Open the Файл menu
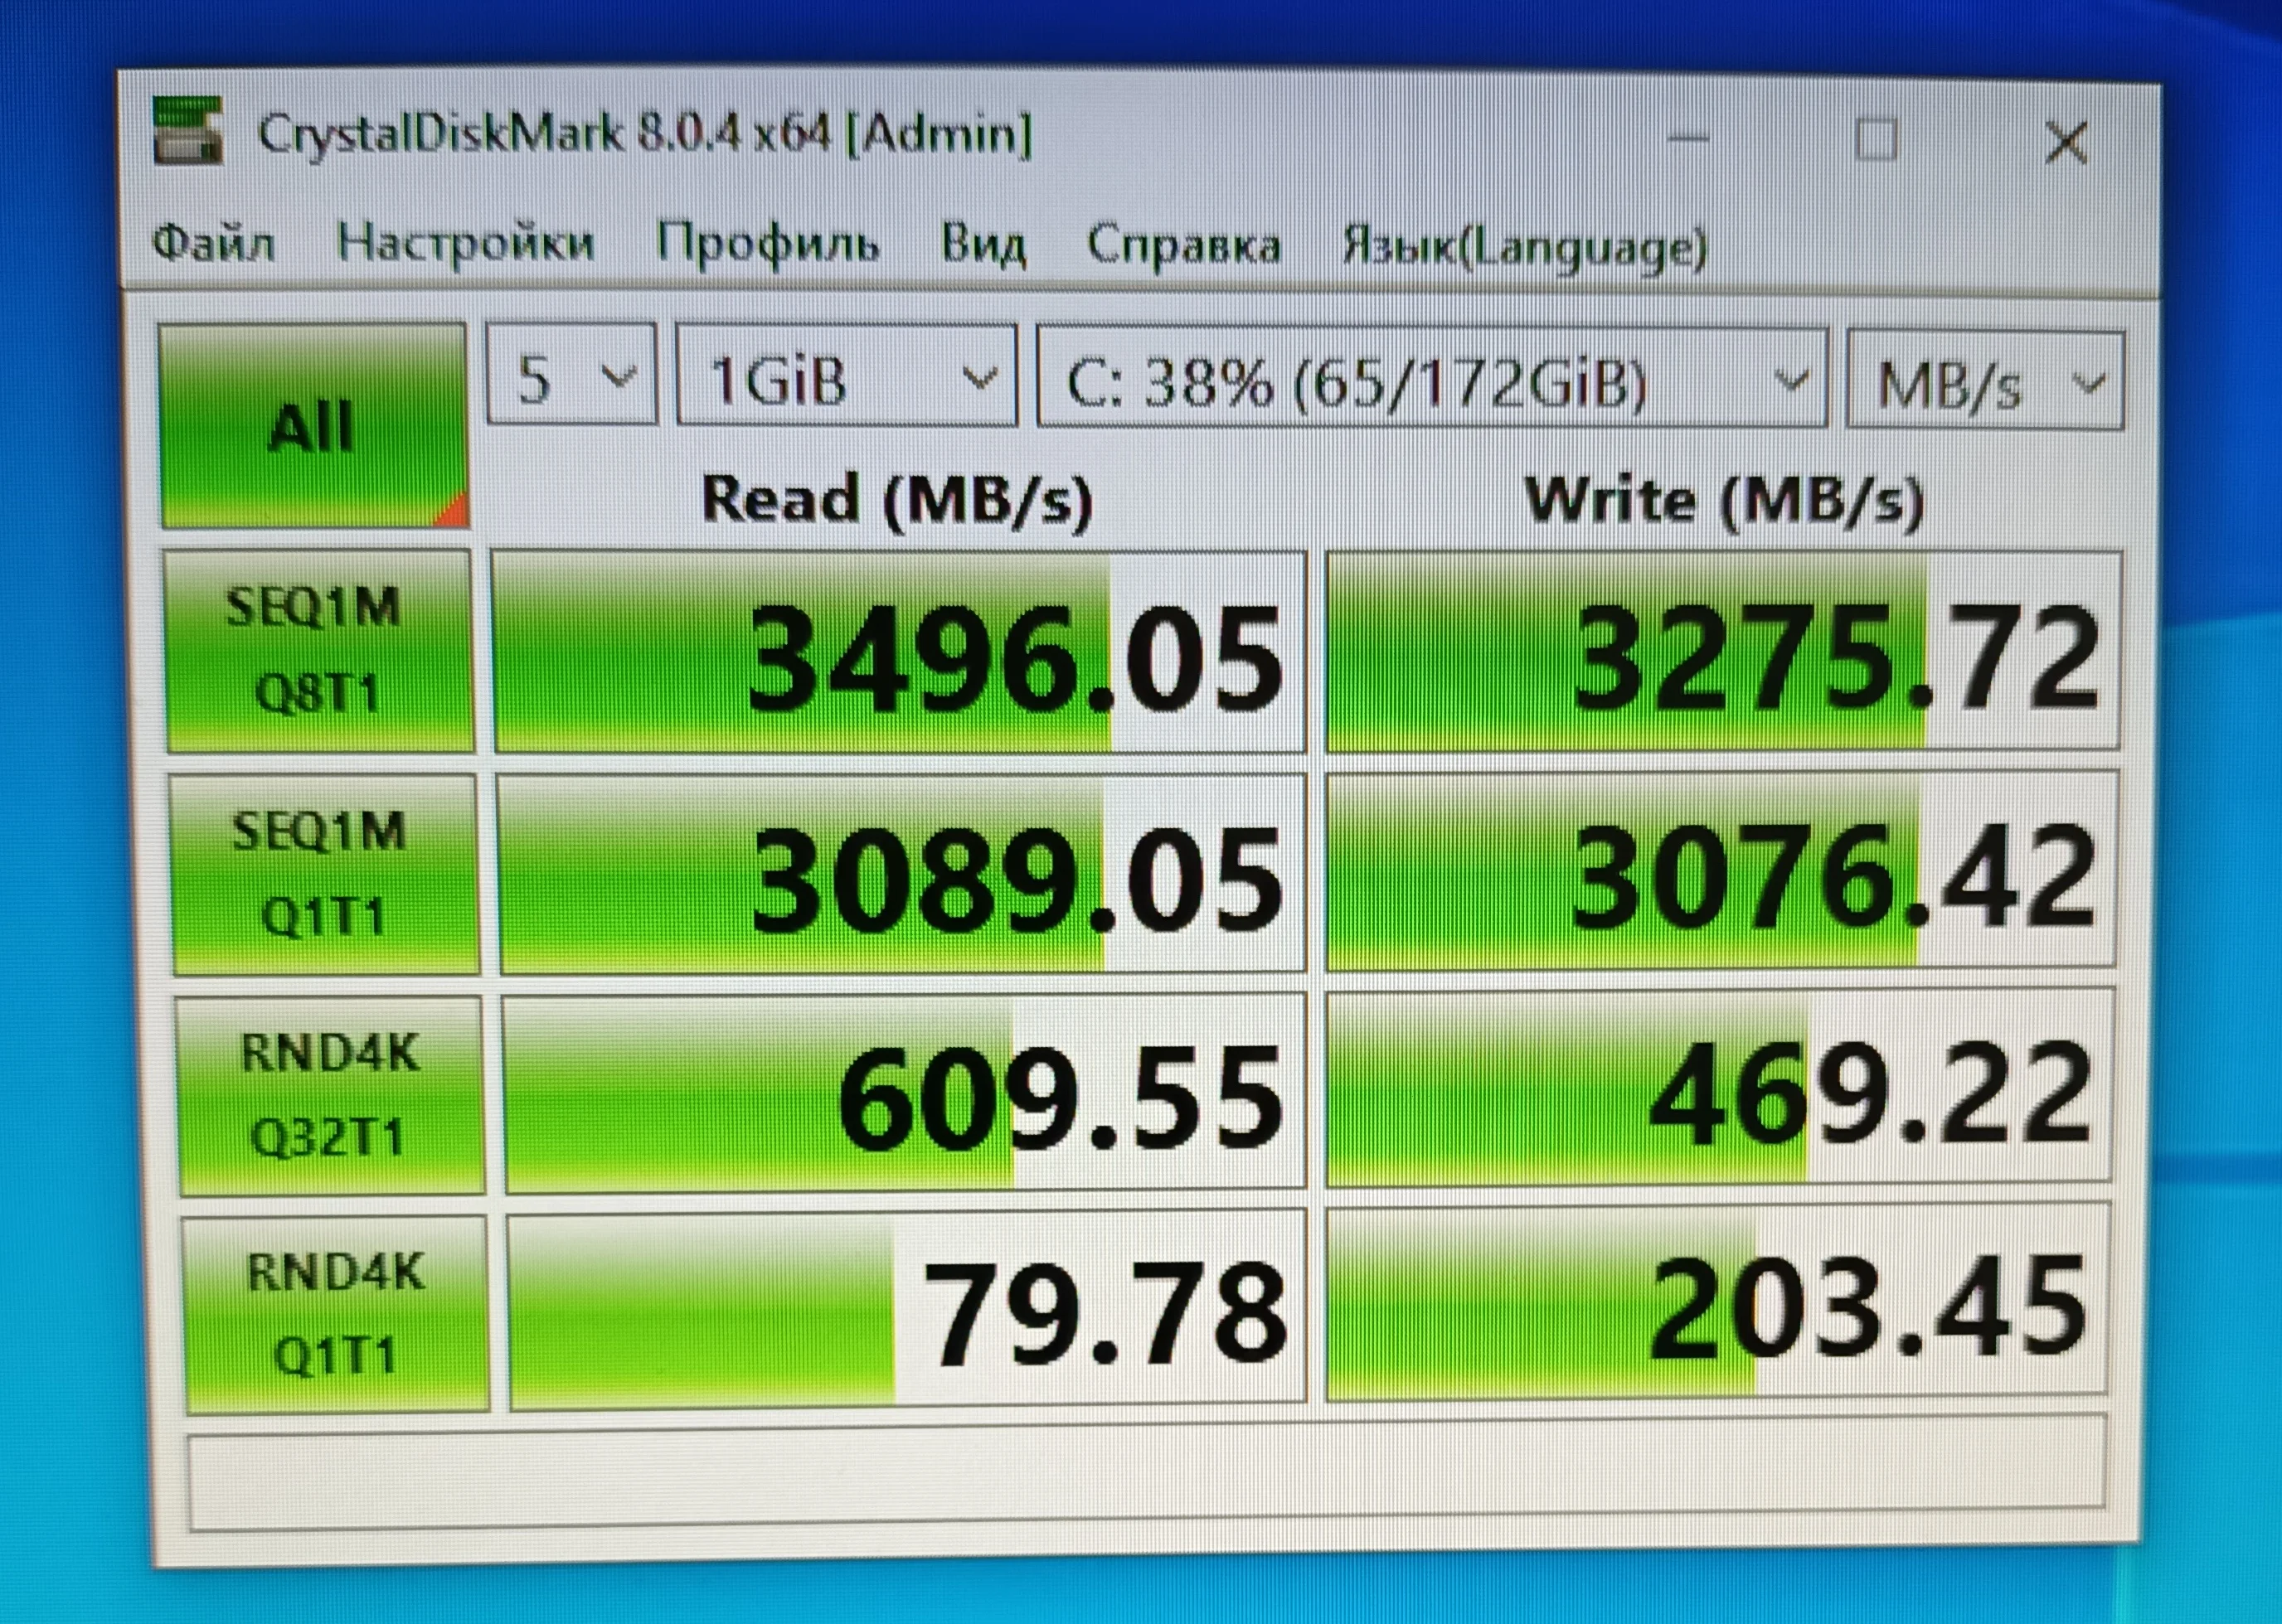 pyautogui.click(x=213, y=243)
